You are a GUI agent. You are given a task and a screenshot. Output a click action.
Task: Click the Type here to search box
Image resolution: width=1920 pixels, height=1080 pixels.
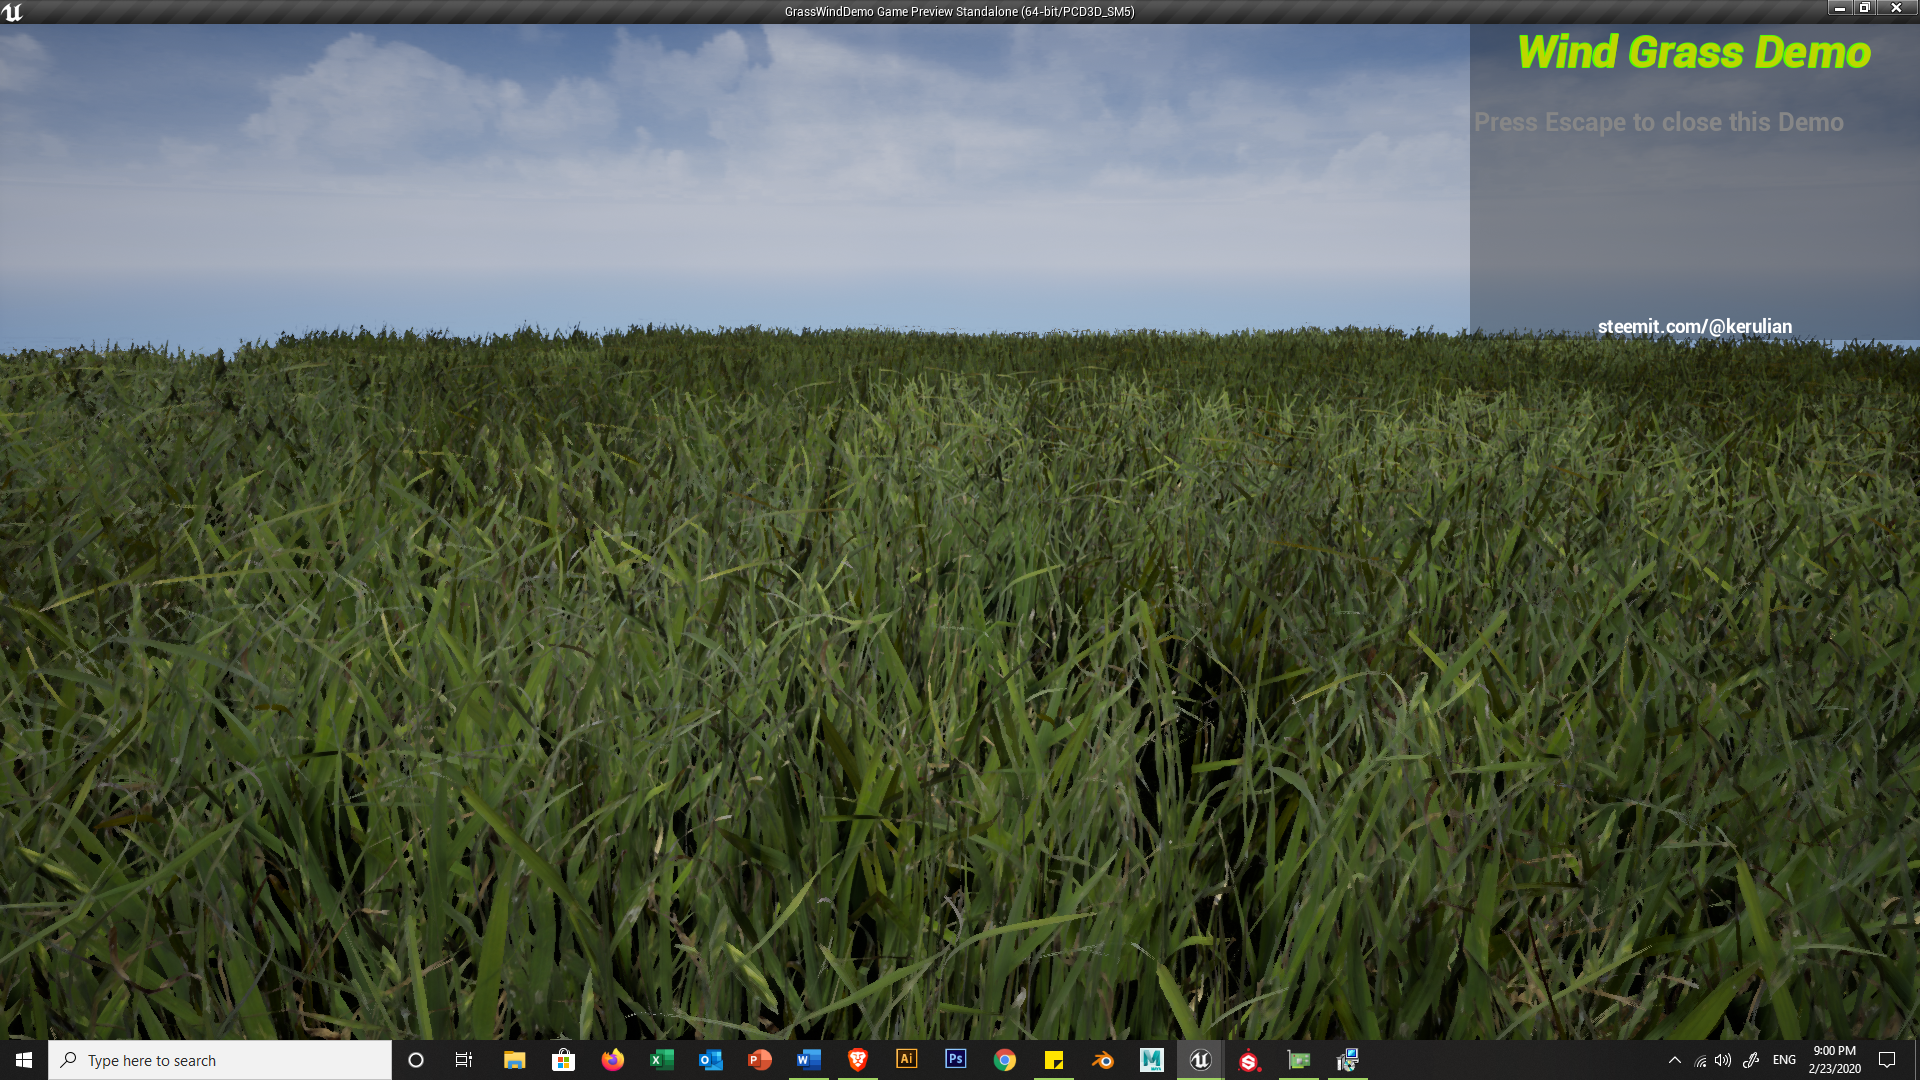[x=220, y=1060]
